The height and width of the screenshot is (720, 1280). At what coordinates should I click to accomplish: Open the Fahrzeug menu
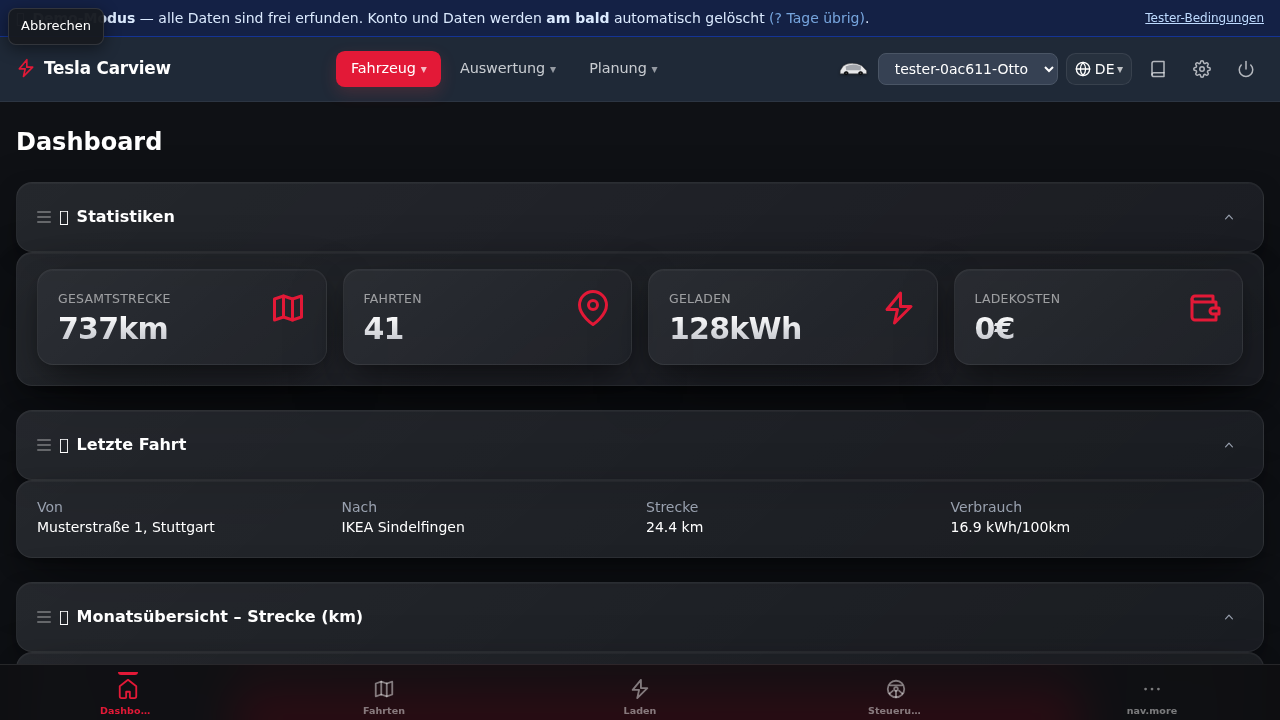(x=388, y=69)
